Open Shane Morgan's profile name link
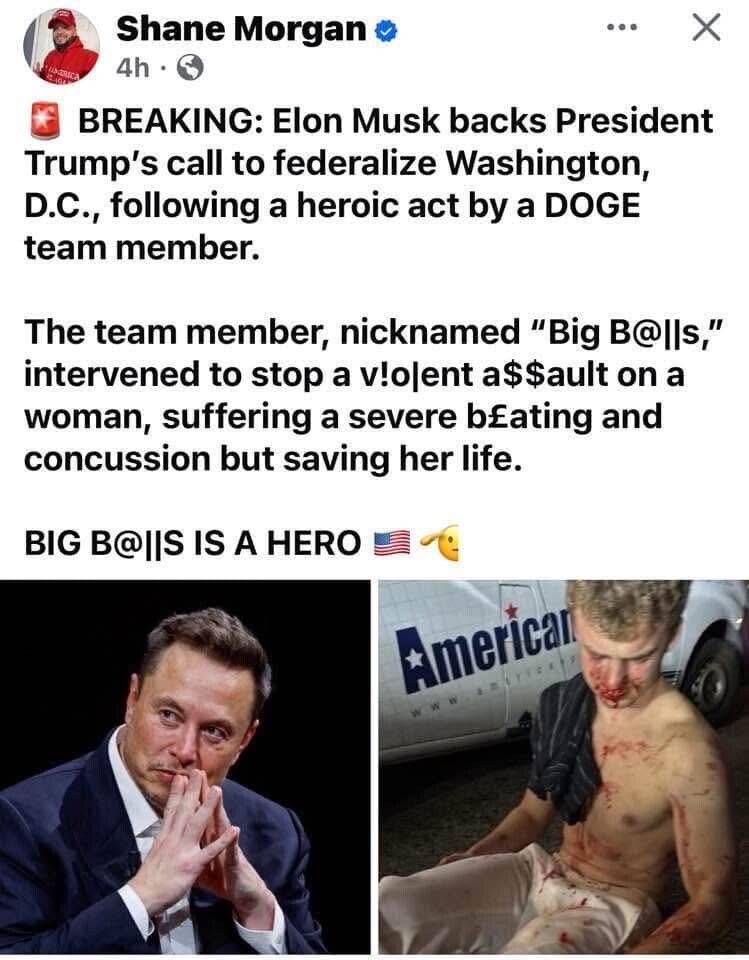The height and width of the screenshot is (960, 749). 241,29
